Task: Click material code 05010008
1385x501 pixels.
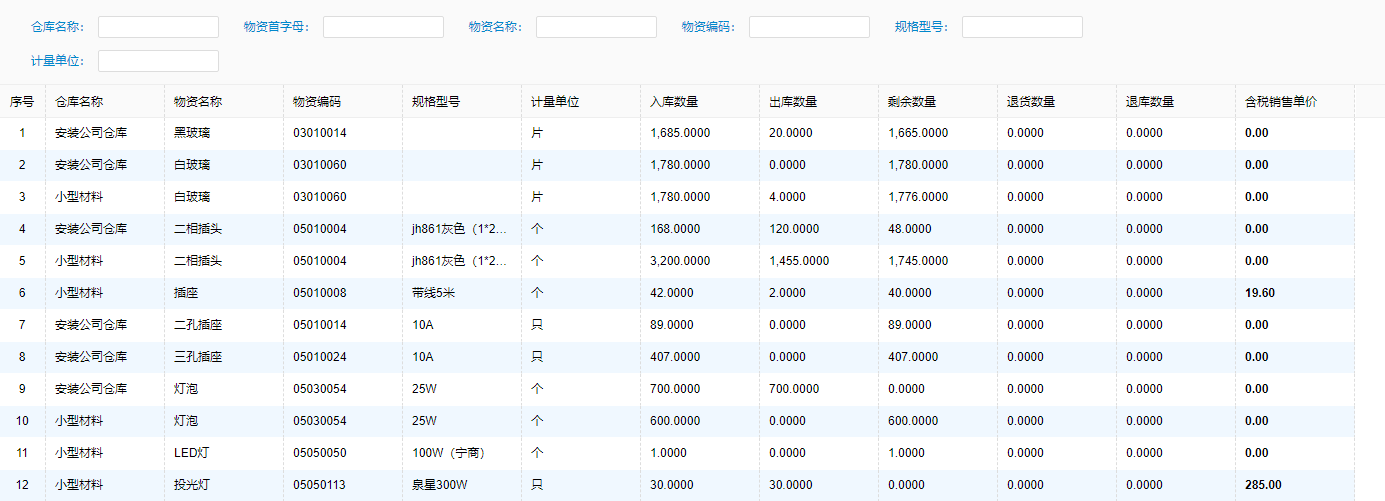Action: (320, 293)
